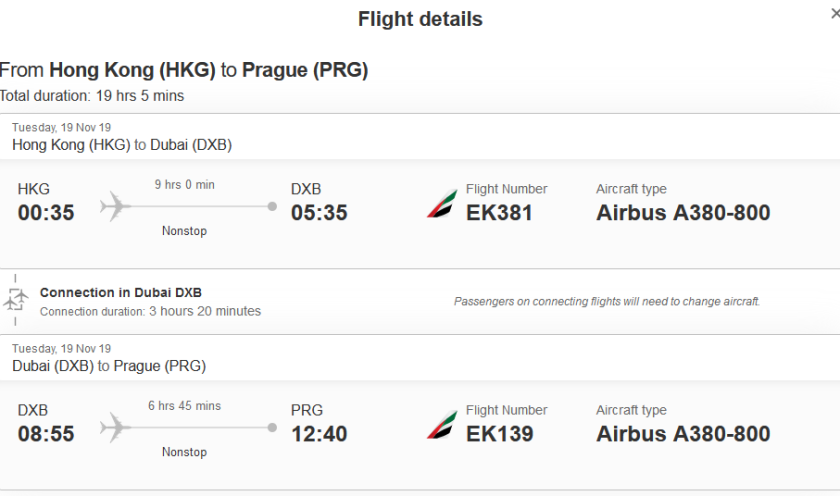Close the Flight details dialog
This screenshot has height=496, width=840.
coord(834,12)
